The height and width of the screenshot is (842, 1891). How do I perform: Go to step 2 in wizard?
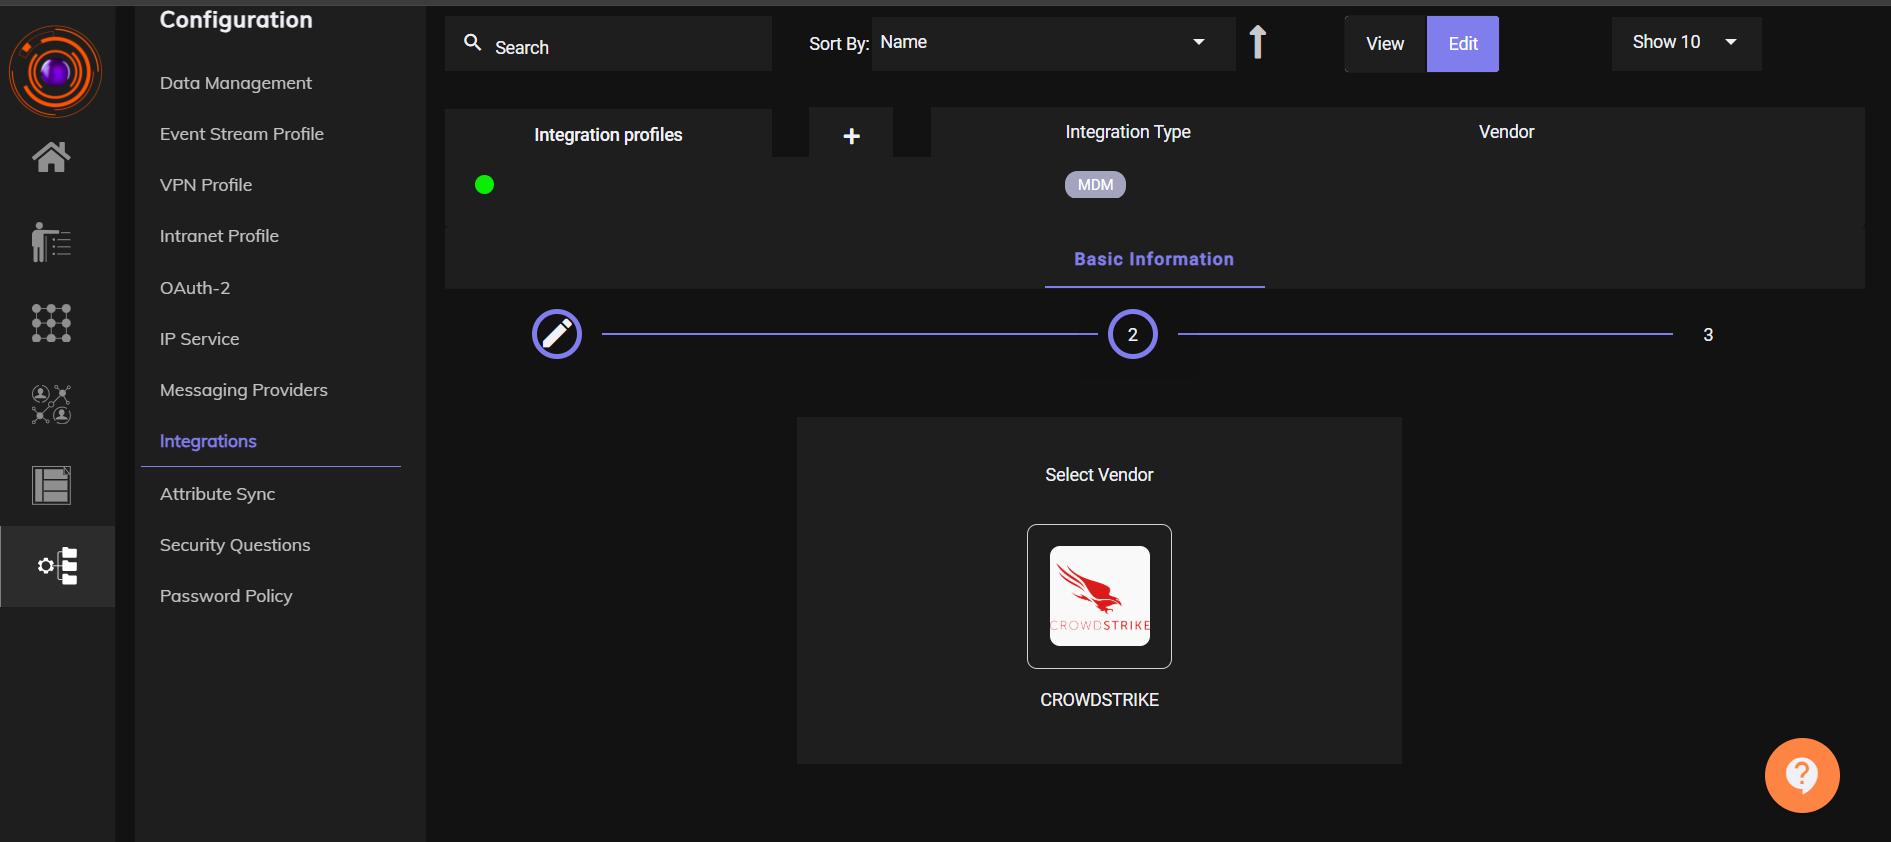tap(1133, 334)
